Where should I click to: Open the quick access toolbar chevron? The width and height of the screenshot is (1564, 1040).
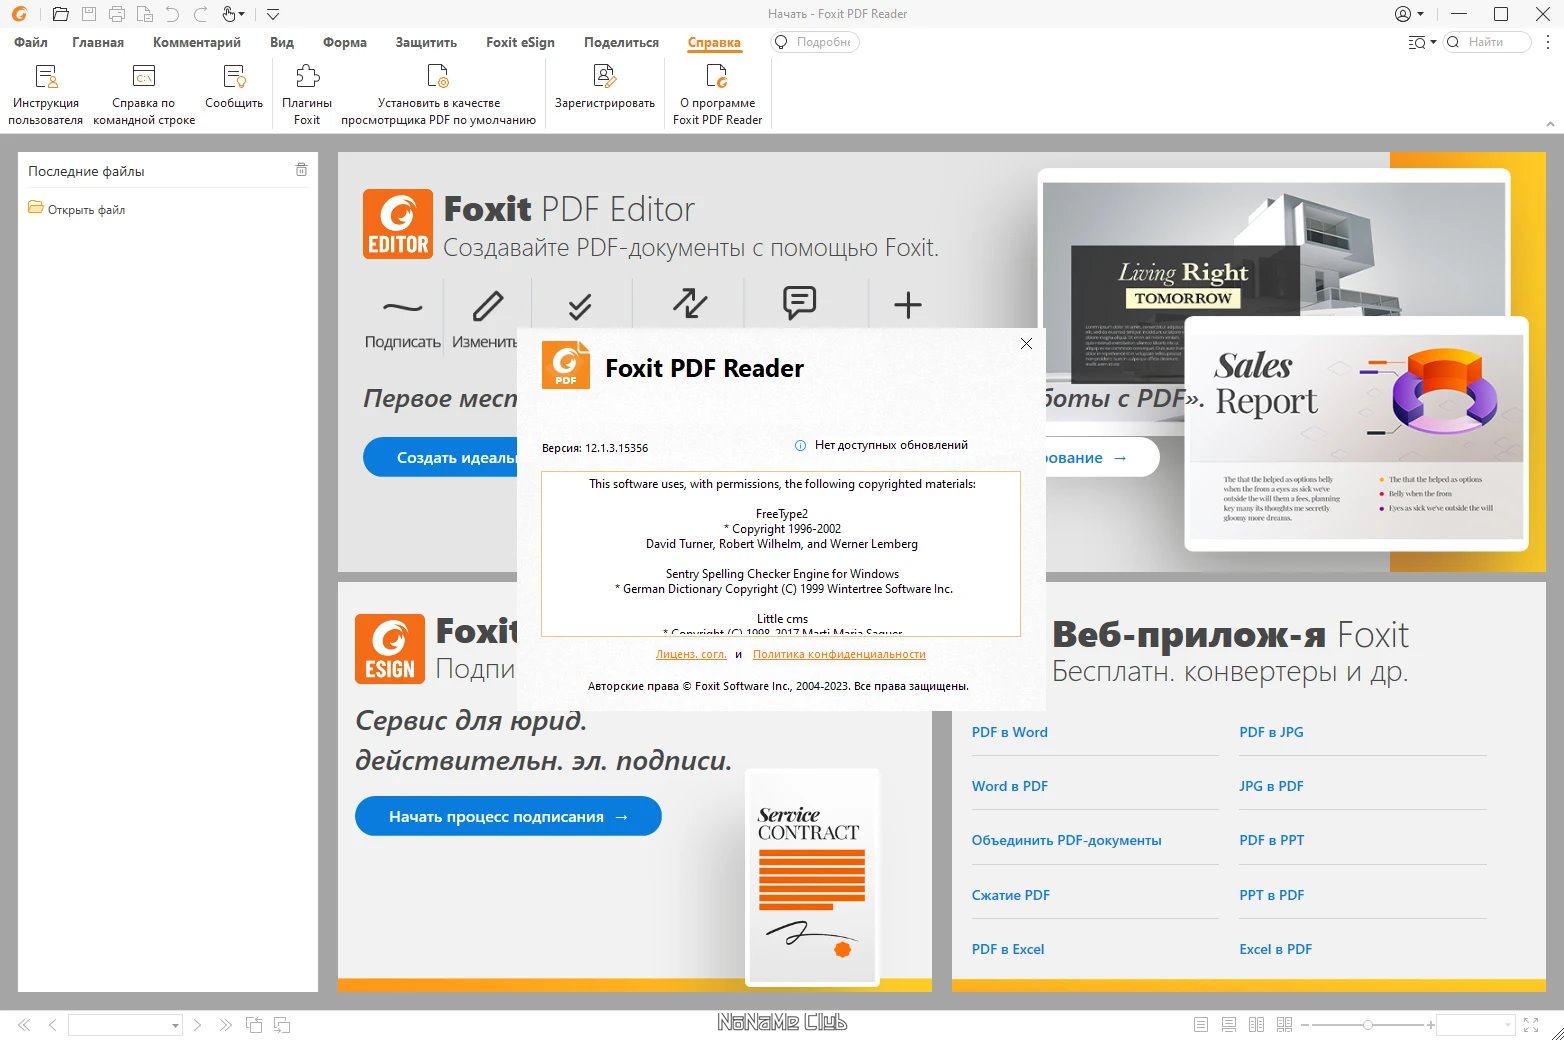point(272,13)
